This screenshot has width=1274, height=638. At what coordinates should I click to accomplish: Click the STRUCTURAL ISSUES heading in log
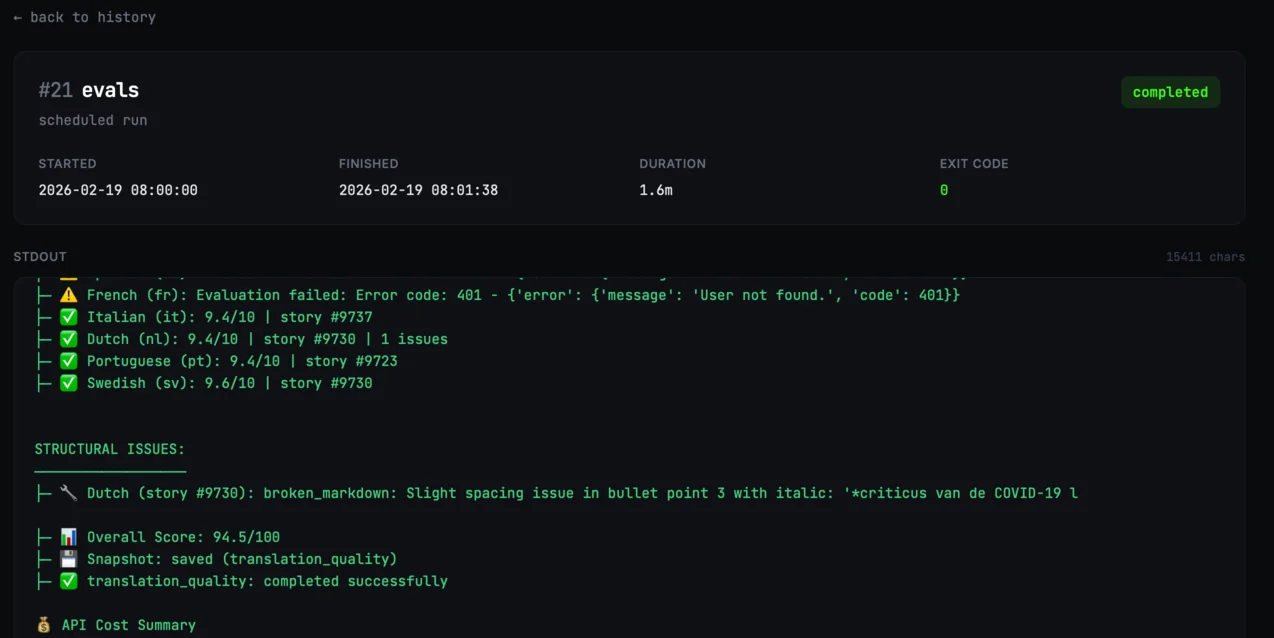(110, 449)
